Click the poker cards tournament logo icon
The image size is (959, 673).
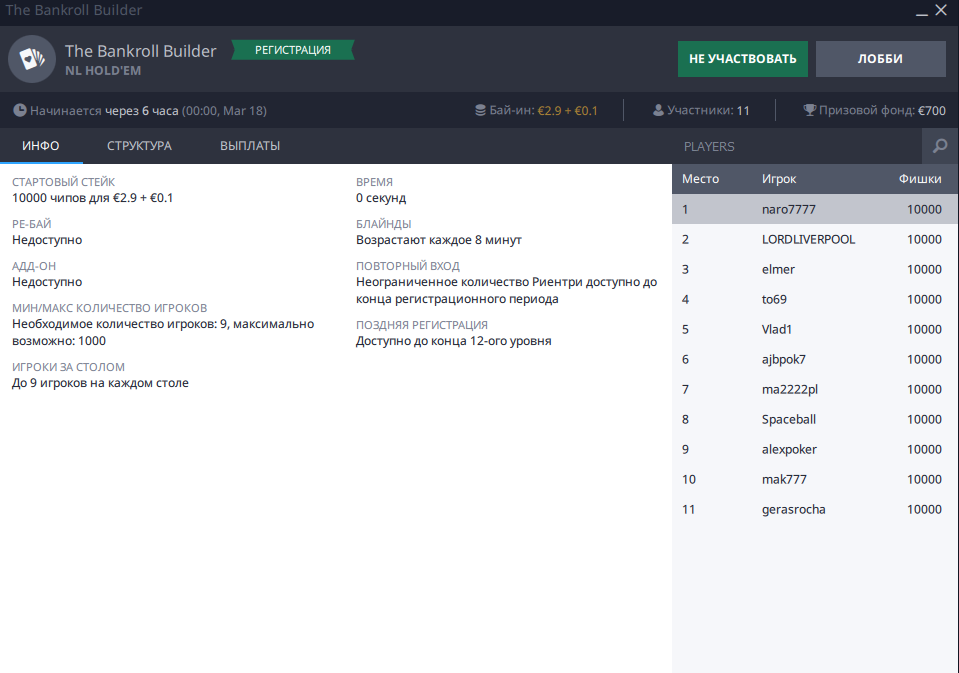pyautogui.click(x=32, y=59)
